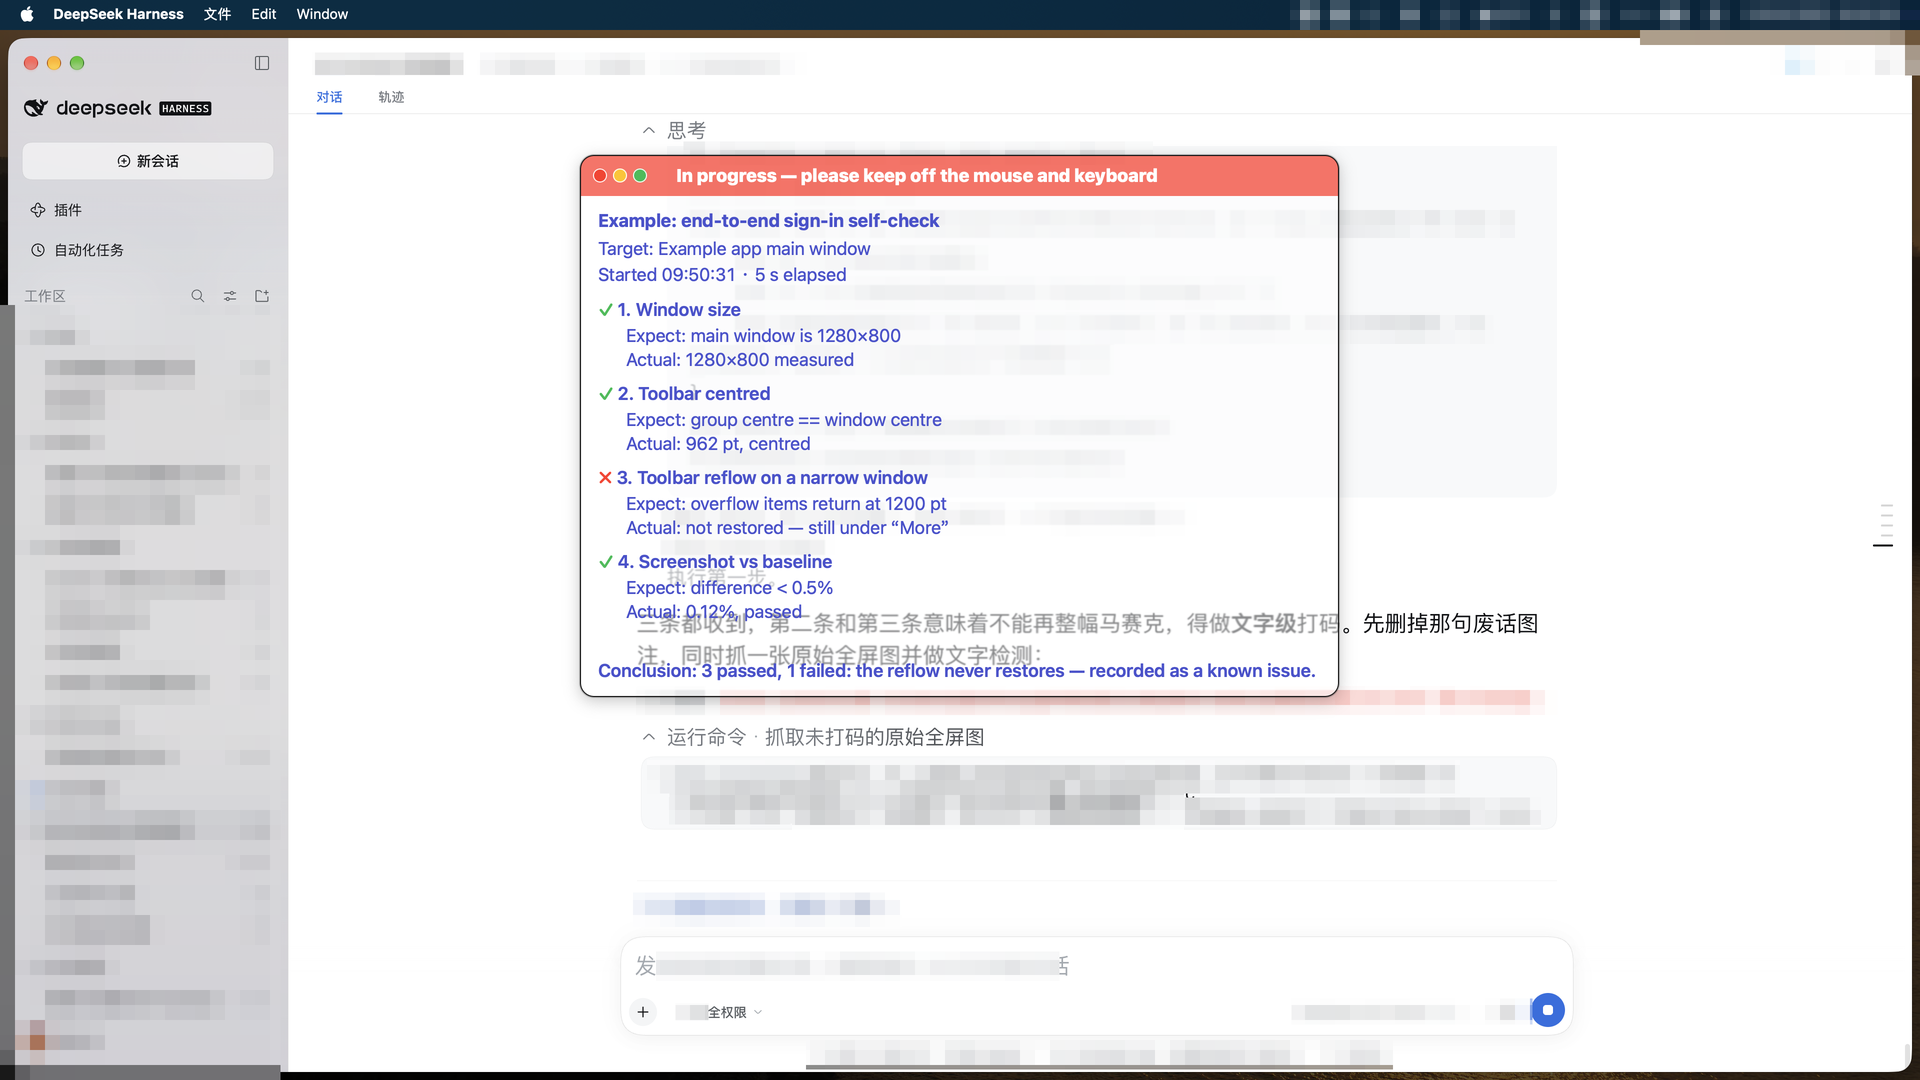Open the DeepSeek Harness app menu
The width and height of the screenshot is (1920, 1080).
[x=118, y=14]
